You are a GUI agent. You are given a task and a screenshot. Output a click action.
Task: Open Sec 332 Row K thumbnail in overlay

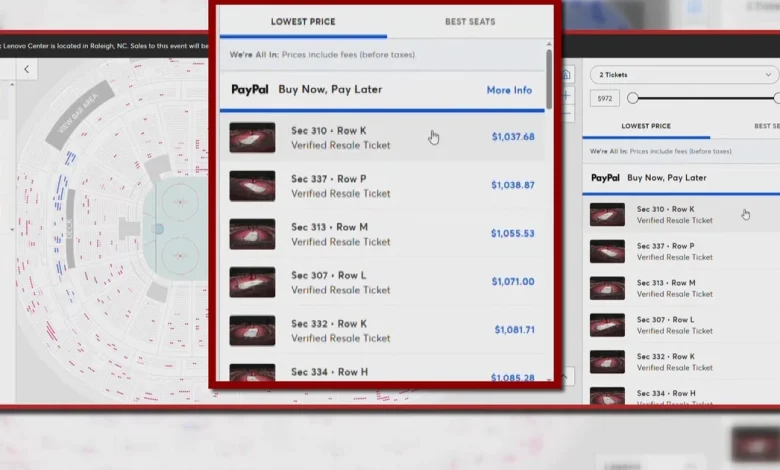click(x=252, y=331)
